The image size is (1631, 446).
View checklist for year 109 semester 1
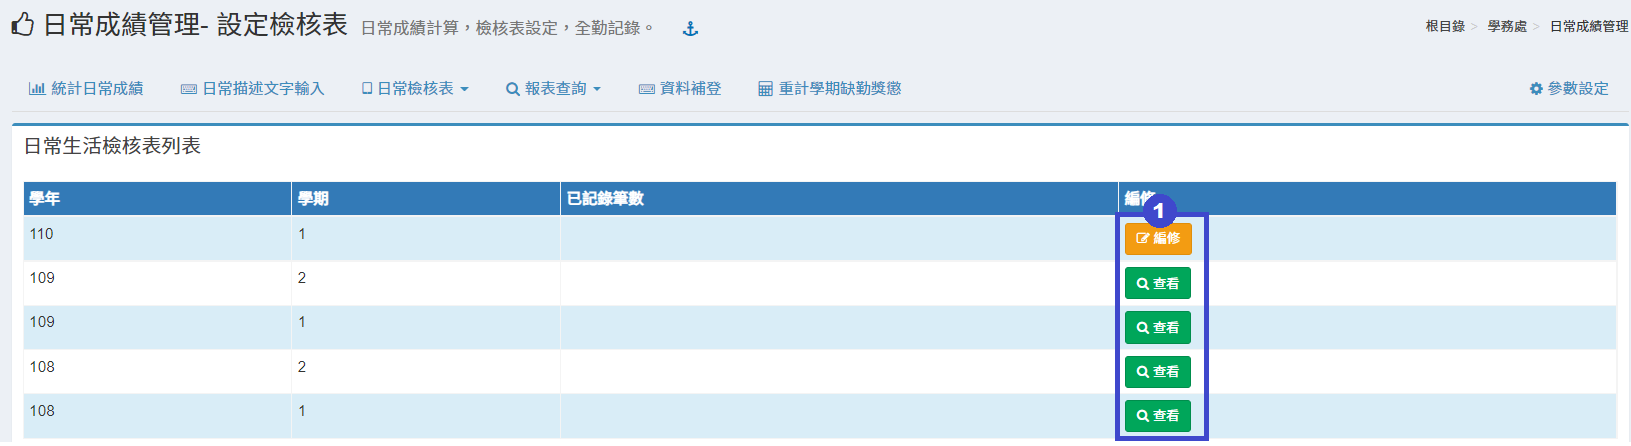[x=1157, y=328]
